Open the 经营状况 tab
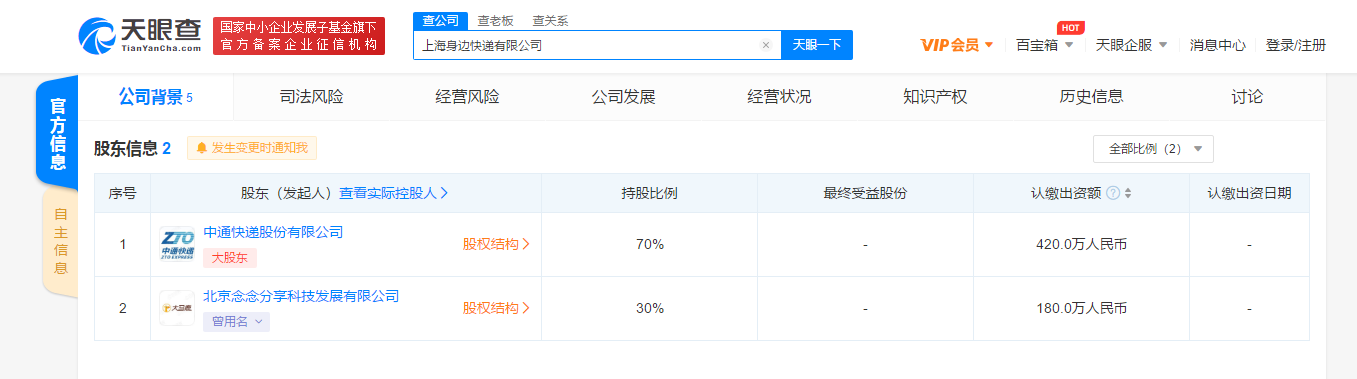 pos(779,97)
